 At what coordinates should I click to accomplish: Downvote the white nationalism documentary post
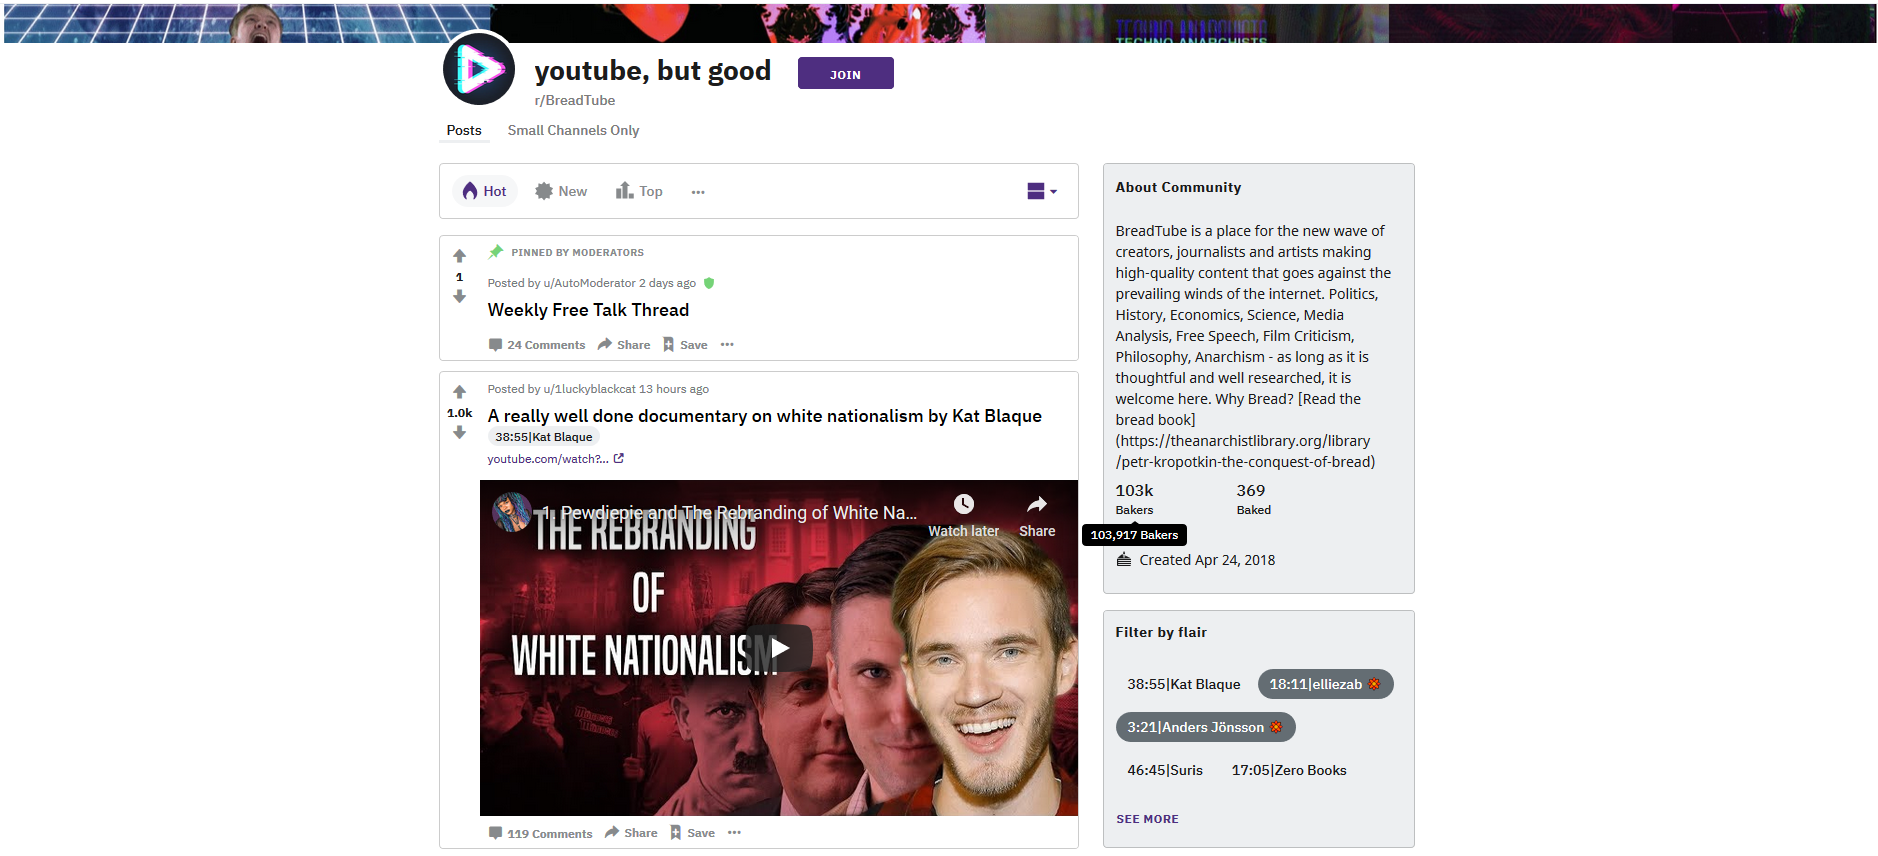459,433
